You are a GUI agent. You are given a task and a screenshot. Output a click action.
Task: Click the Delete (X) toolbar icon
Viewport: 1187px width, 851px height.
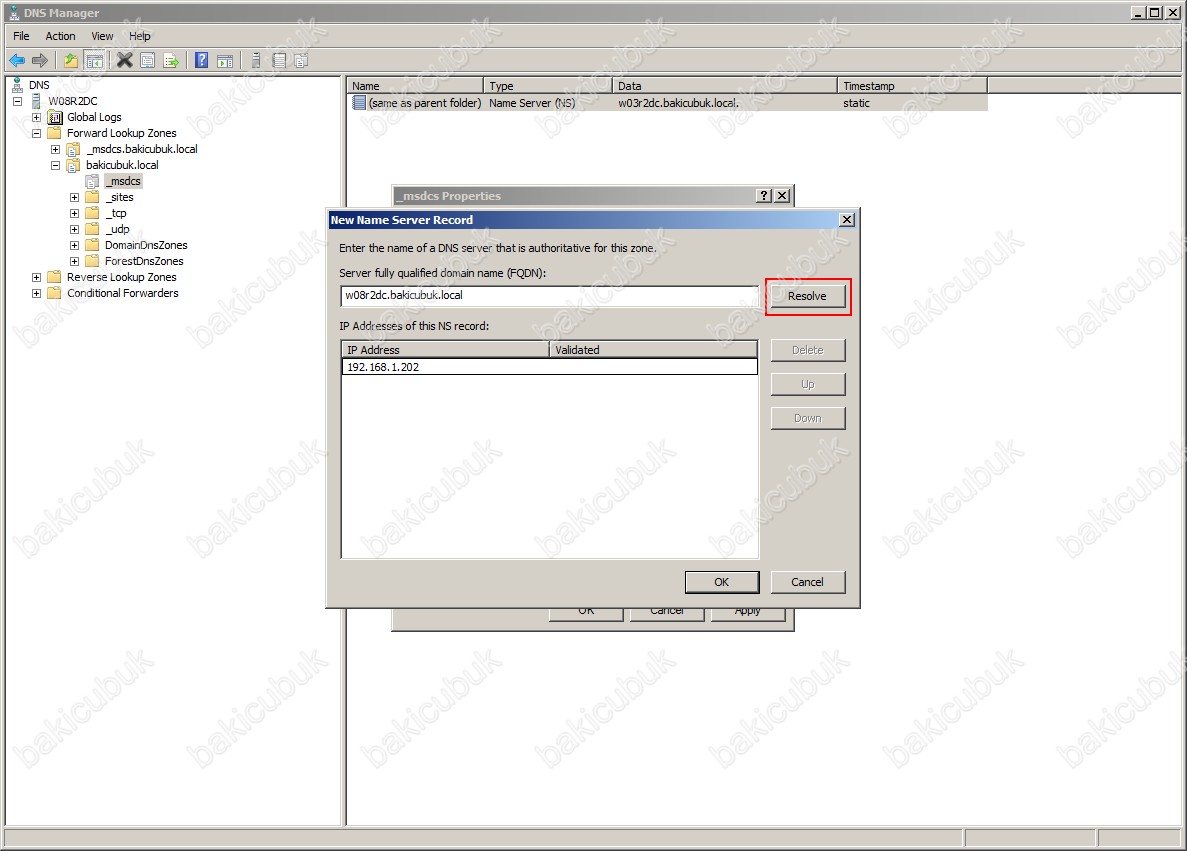pyautogui.click(x=124, y=61)
